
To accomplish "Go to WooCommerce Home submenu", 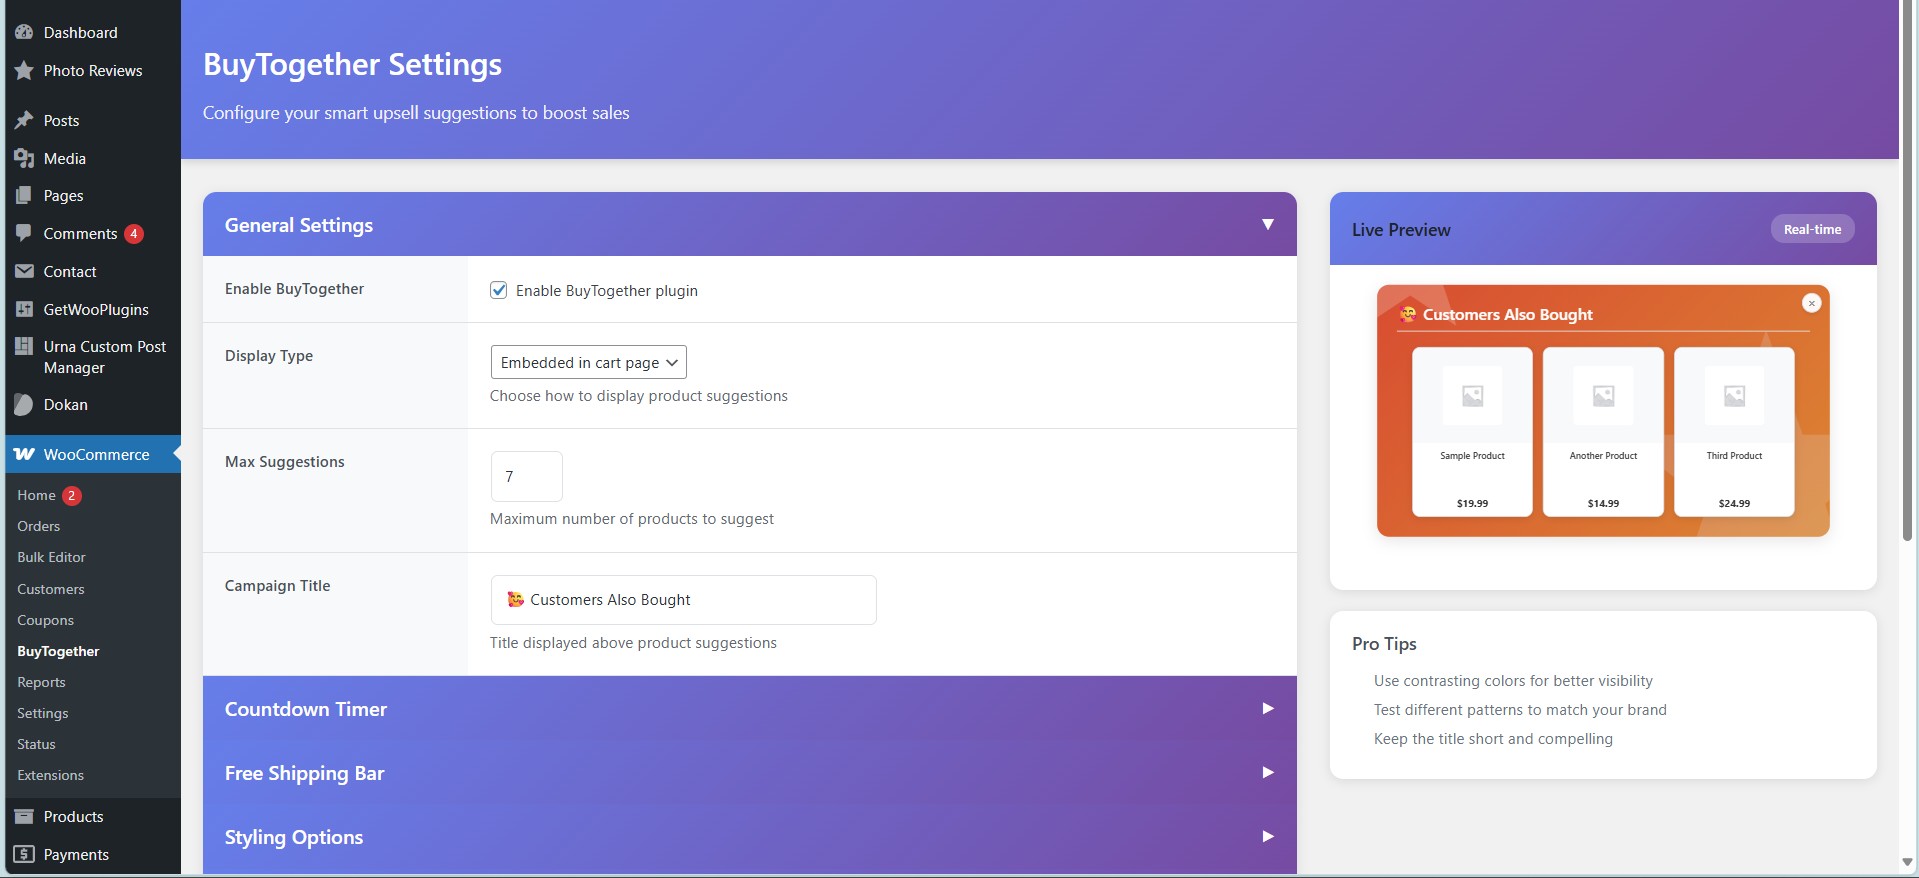I will (36, 495).
